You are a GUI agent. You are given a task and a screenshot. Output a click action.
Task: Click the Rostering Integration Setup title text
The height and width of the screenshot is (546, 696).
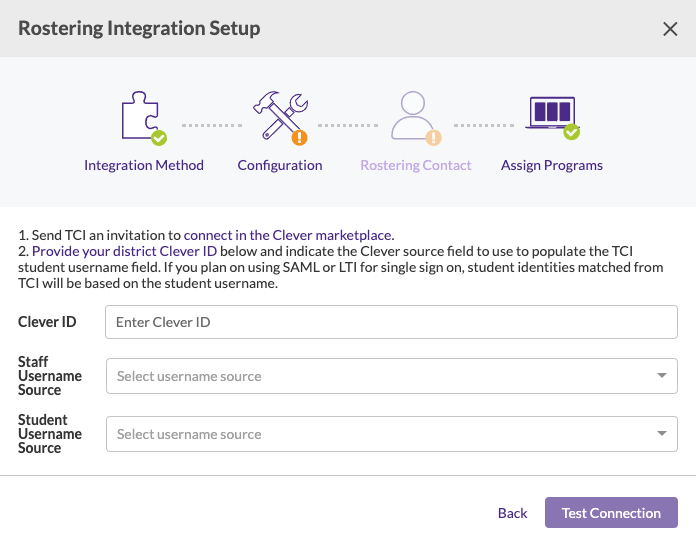[139, 28]
